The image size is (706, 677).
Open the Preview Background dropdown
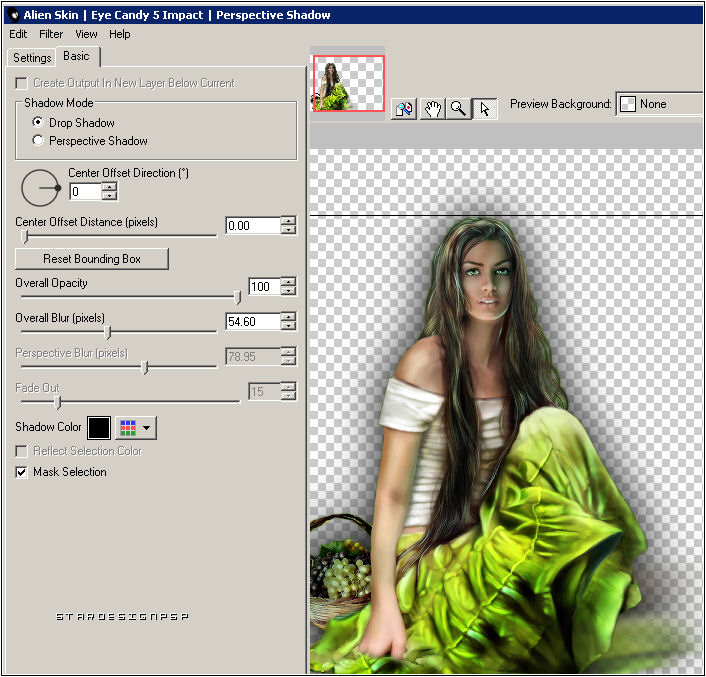(659, 104)
